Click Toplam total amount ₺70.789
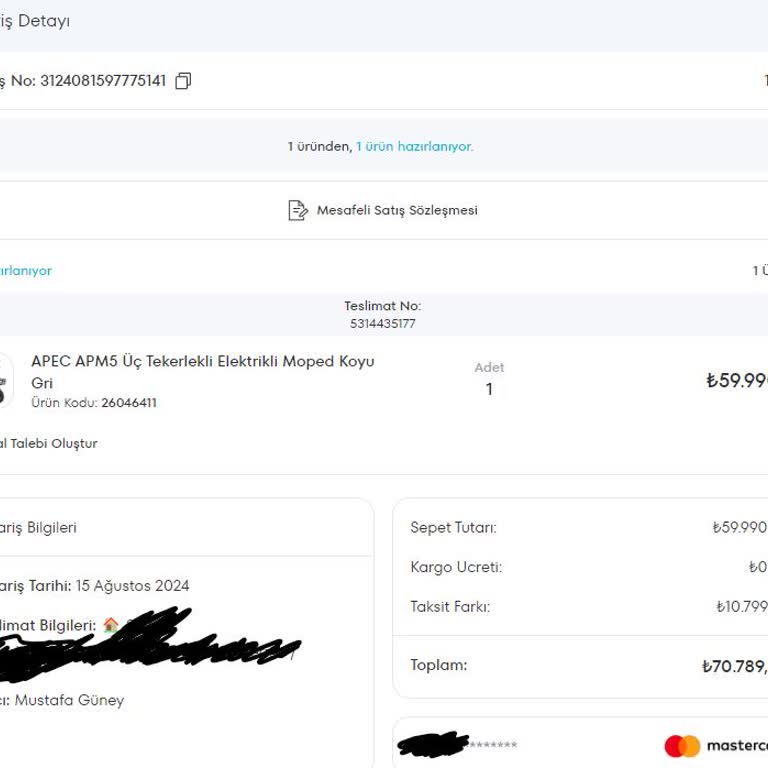768x768 pixels. pos(735,666)
